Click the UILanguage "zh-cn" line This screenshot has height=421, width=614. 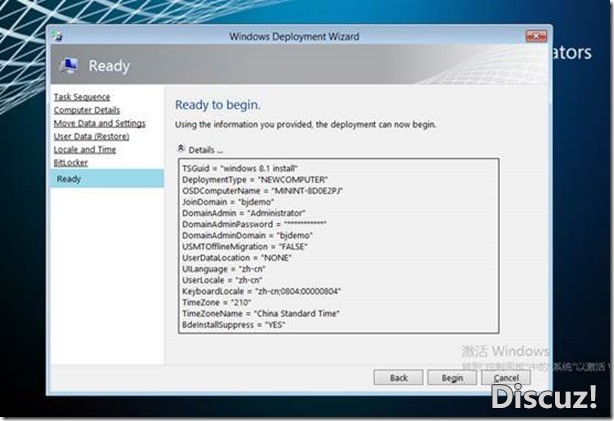[x=224, y=269]
